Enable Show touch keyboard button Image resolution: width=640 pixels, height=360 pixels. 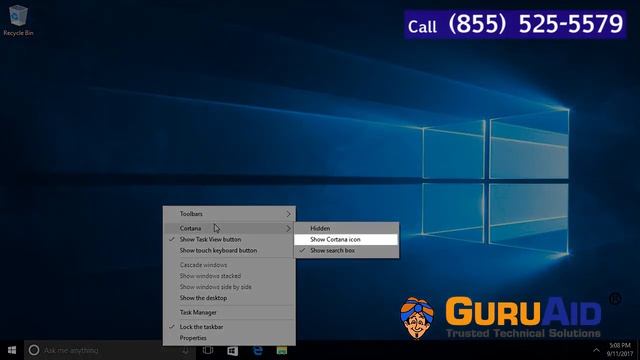point(229,251)
